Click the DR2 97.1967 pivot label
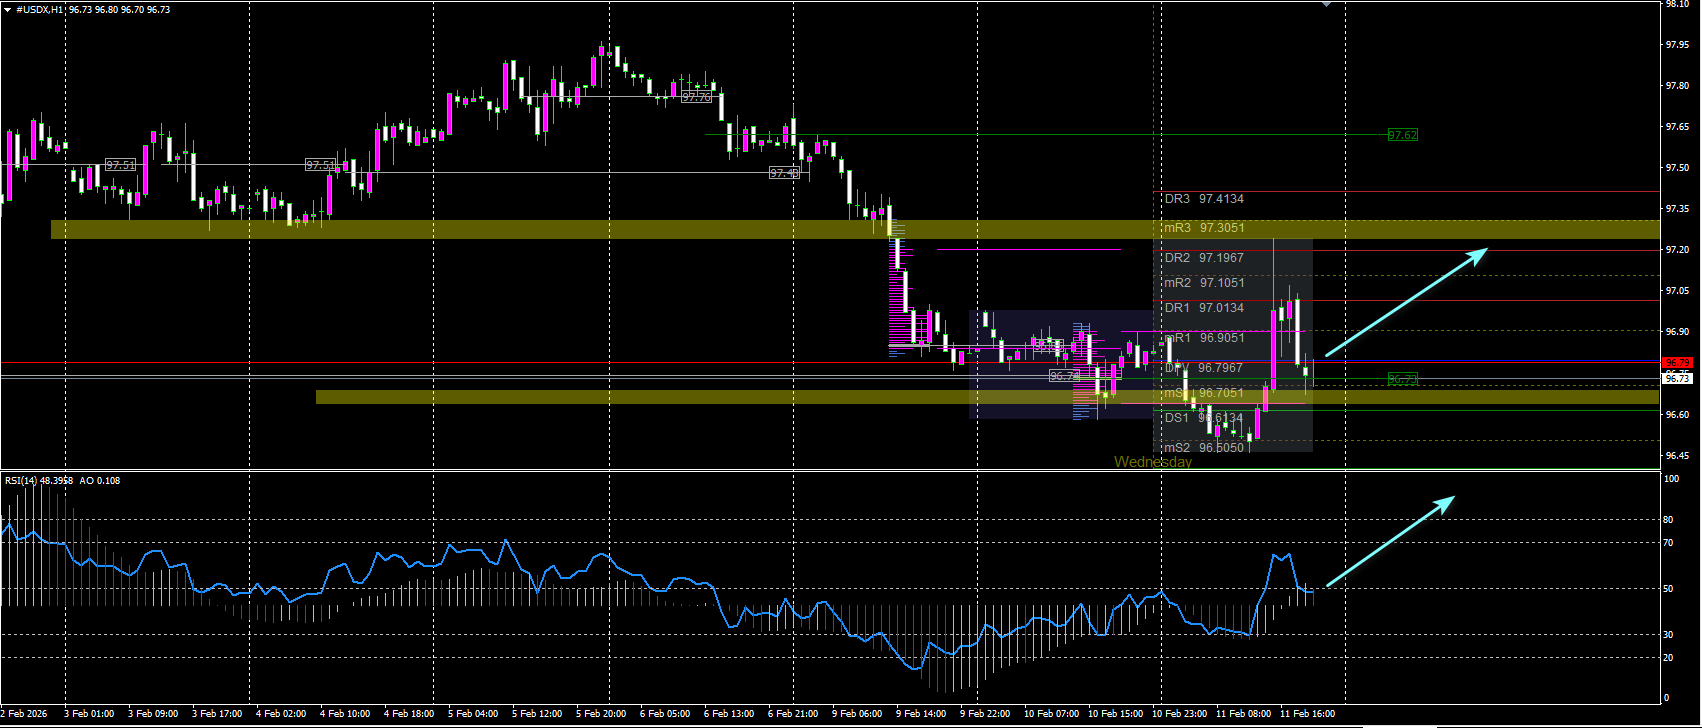 [x=1204, y=258]
